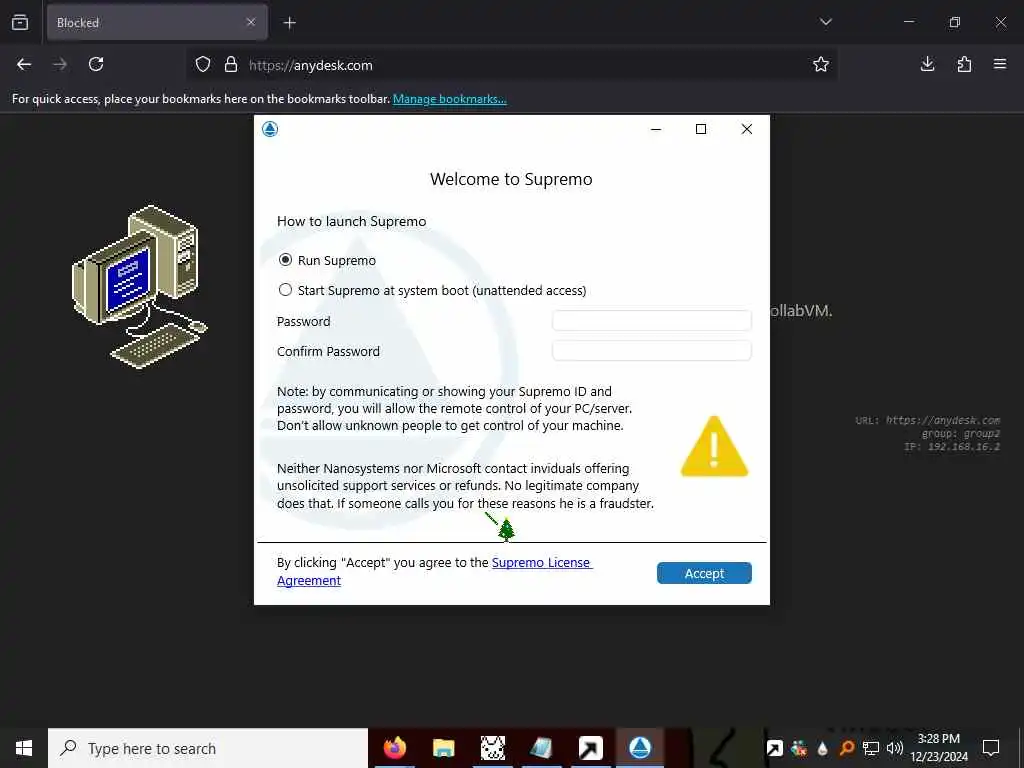This screenshot has height=768, width=1024.
Task: Close the Blocked tab
Action: point(251,22)
